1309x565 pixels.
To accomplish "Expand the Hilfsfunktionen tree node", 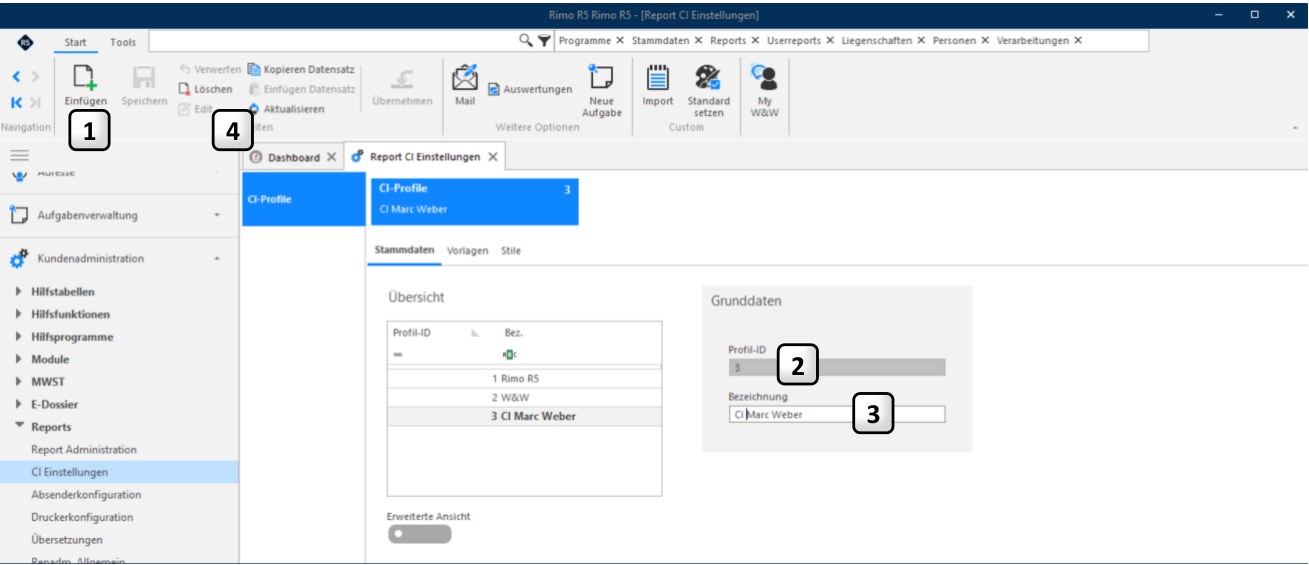I will (x=19, y=314).
